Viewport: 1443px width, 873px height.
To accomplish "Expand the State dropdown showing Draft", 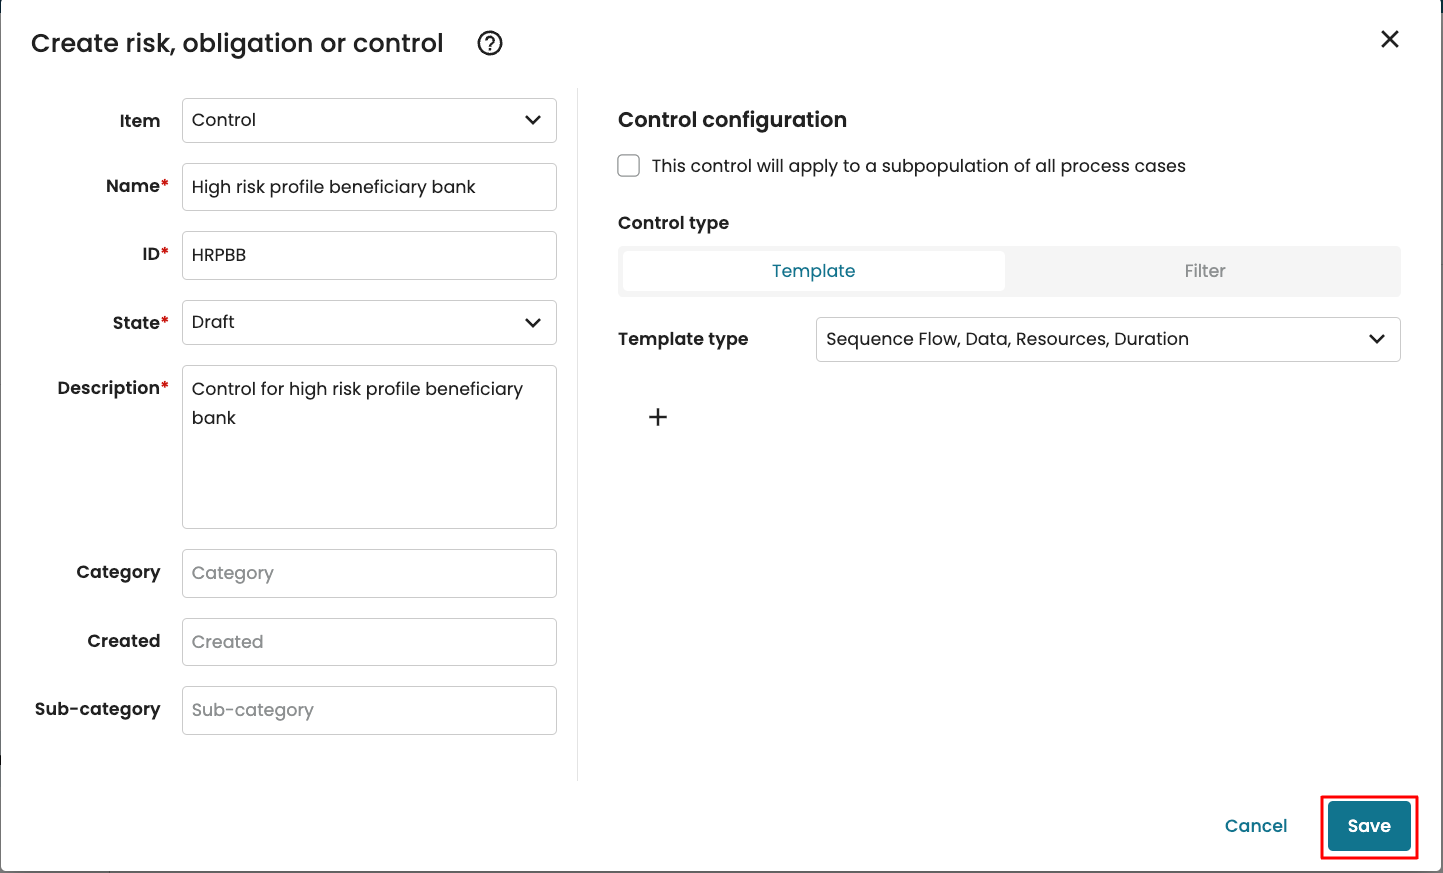I will tap(368, 322).
